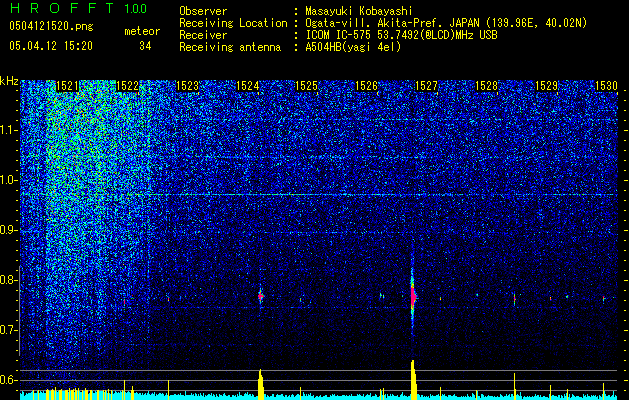The width and height of the screenshot is (629, 400).
Task: Click the tall yellow amplitude spike below the 1527 echo
Action: click(x=414, y=380)
